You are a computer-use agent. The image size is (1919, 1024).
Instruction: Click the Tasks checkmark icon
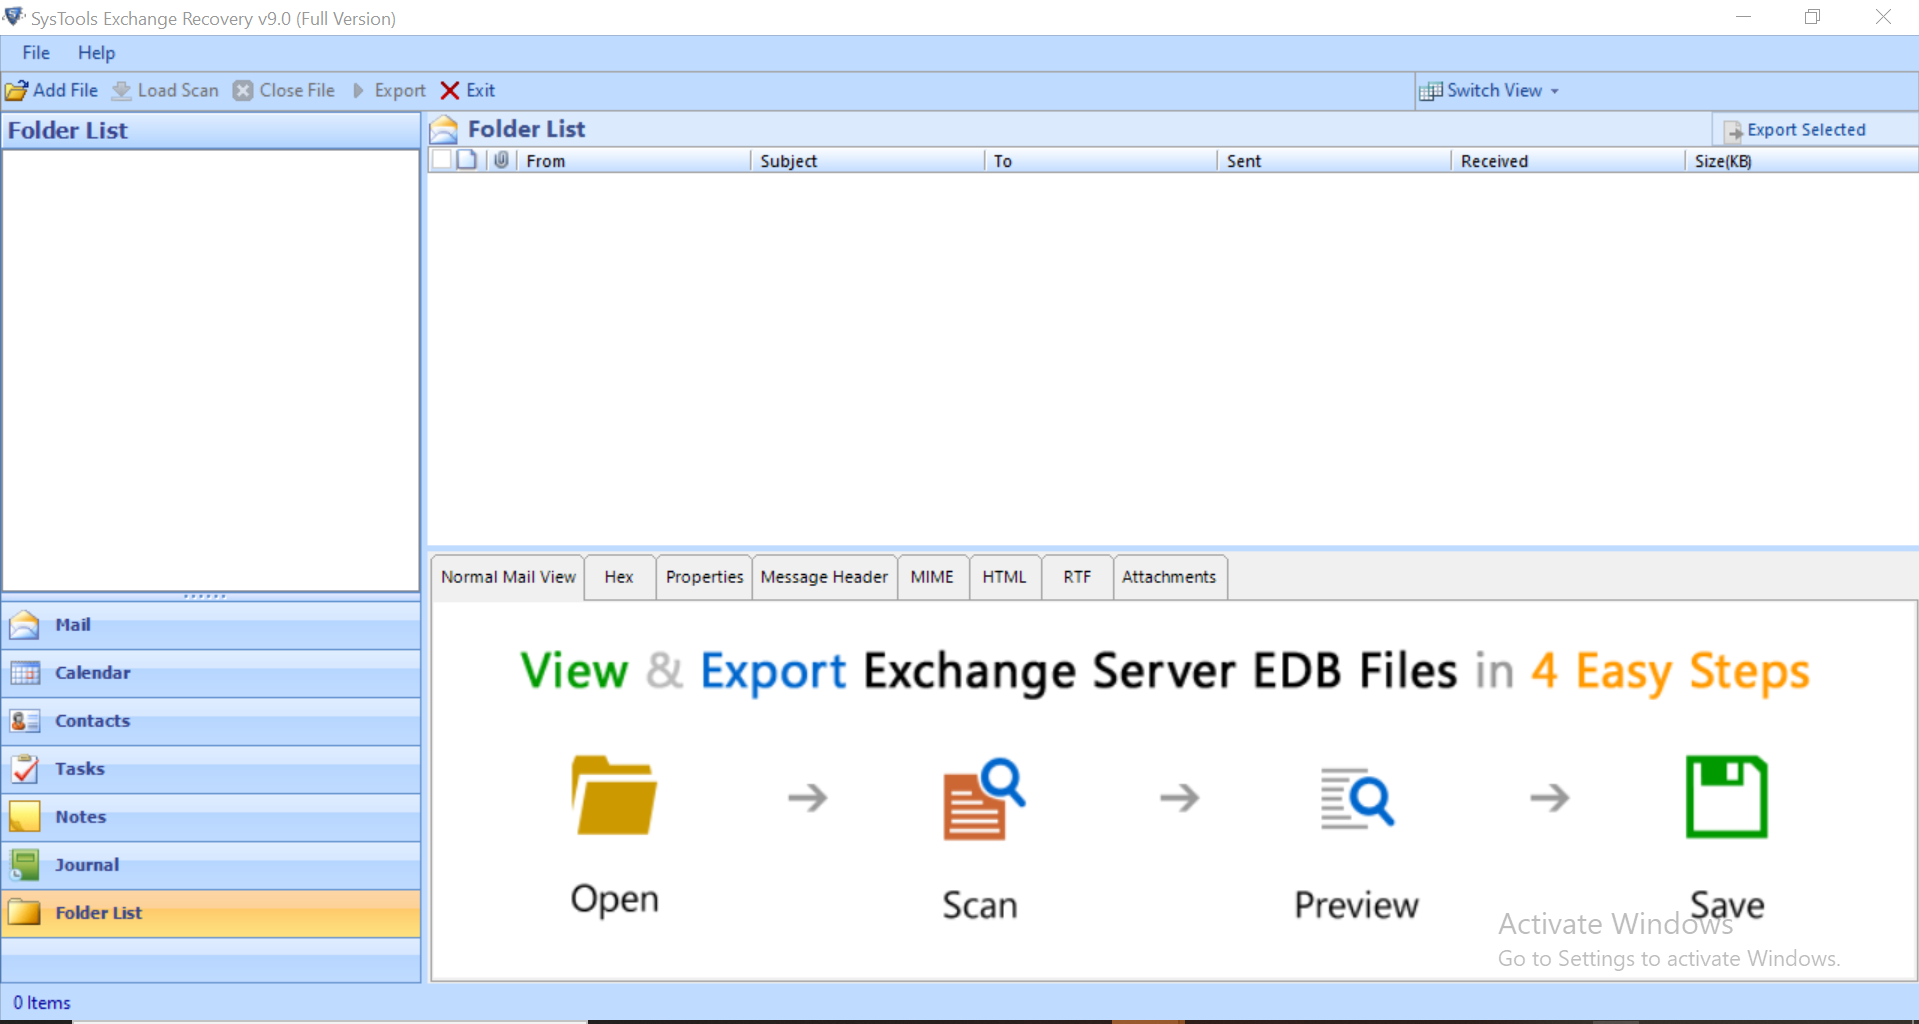pyautogui.click(x=25, y=769)
